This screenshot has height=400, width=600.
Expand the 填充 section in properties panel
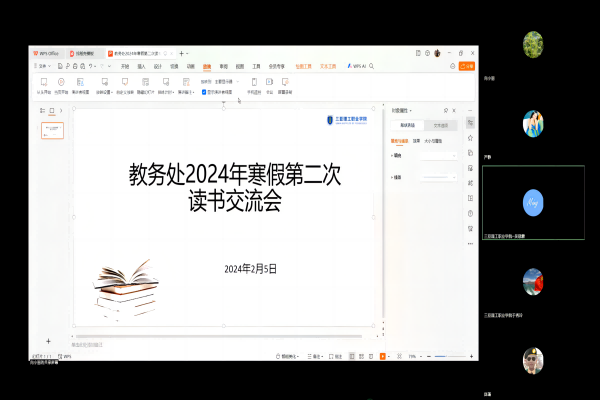tap(393, 155)
